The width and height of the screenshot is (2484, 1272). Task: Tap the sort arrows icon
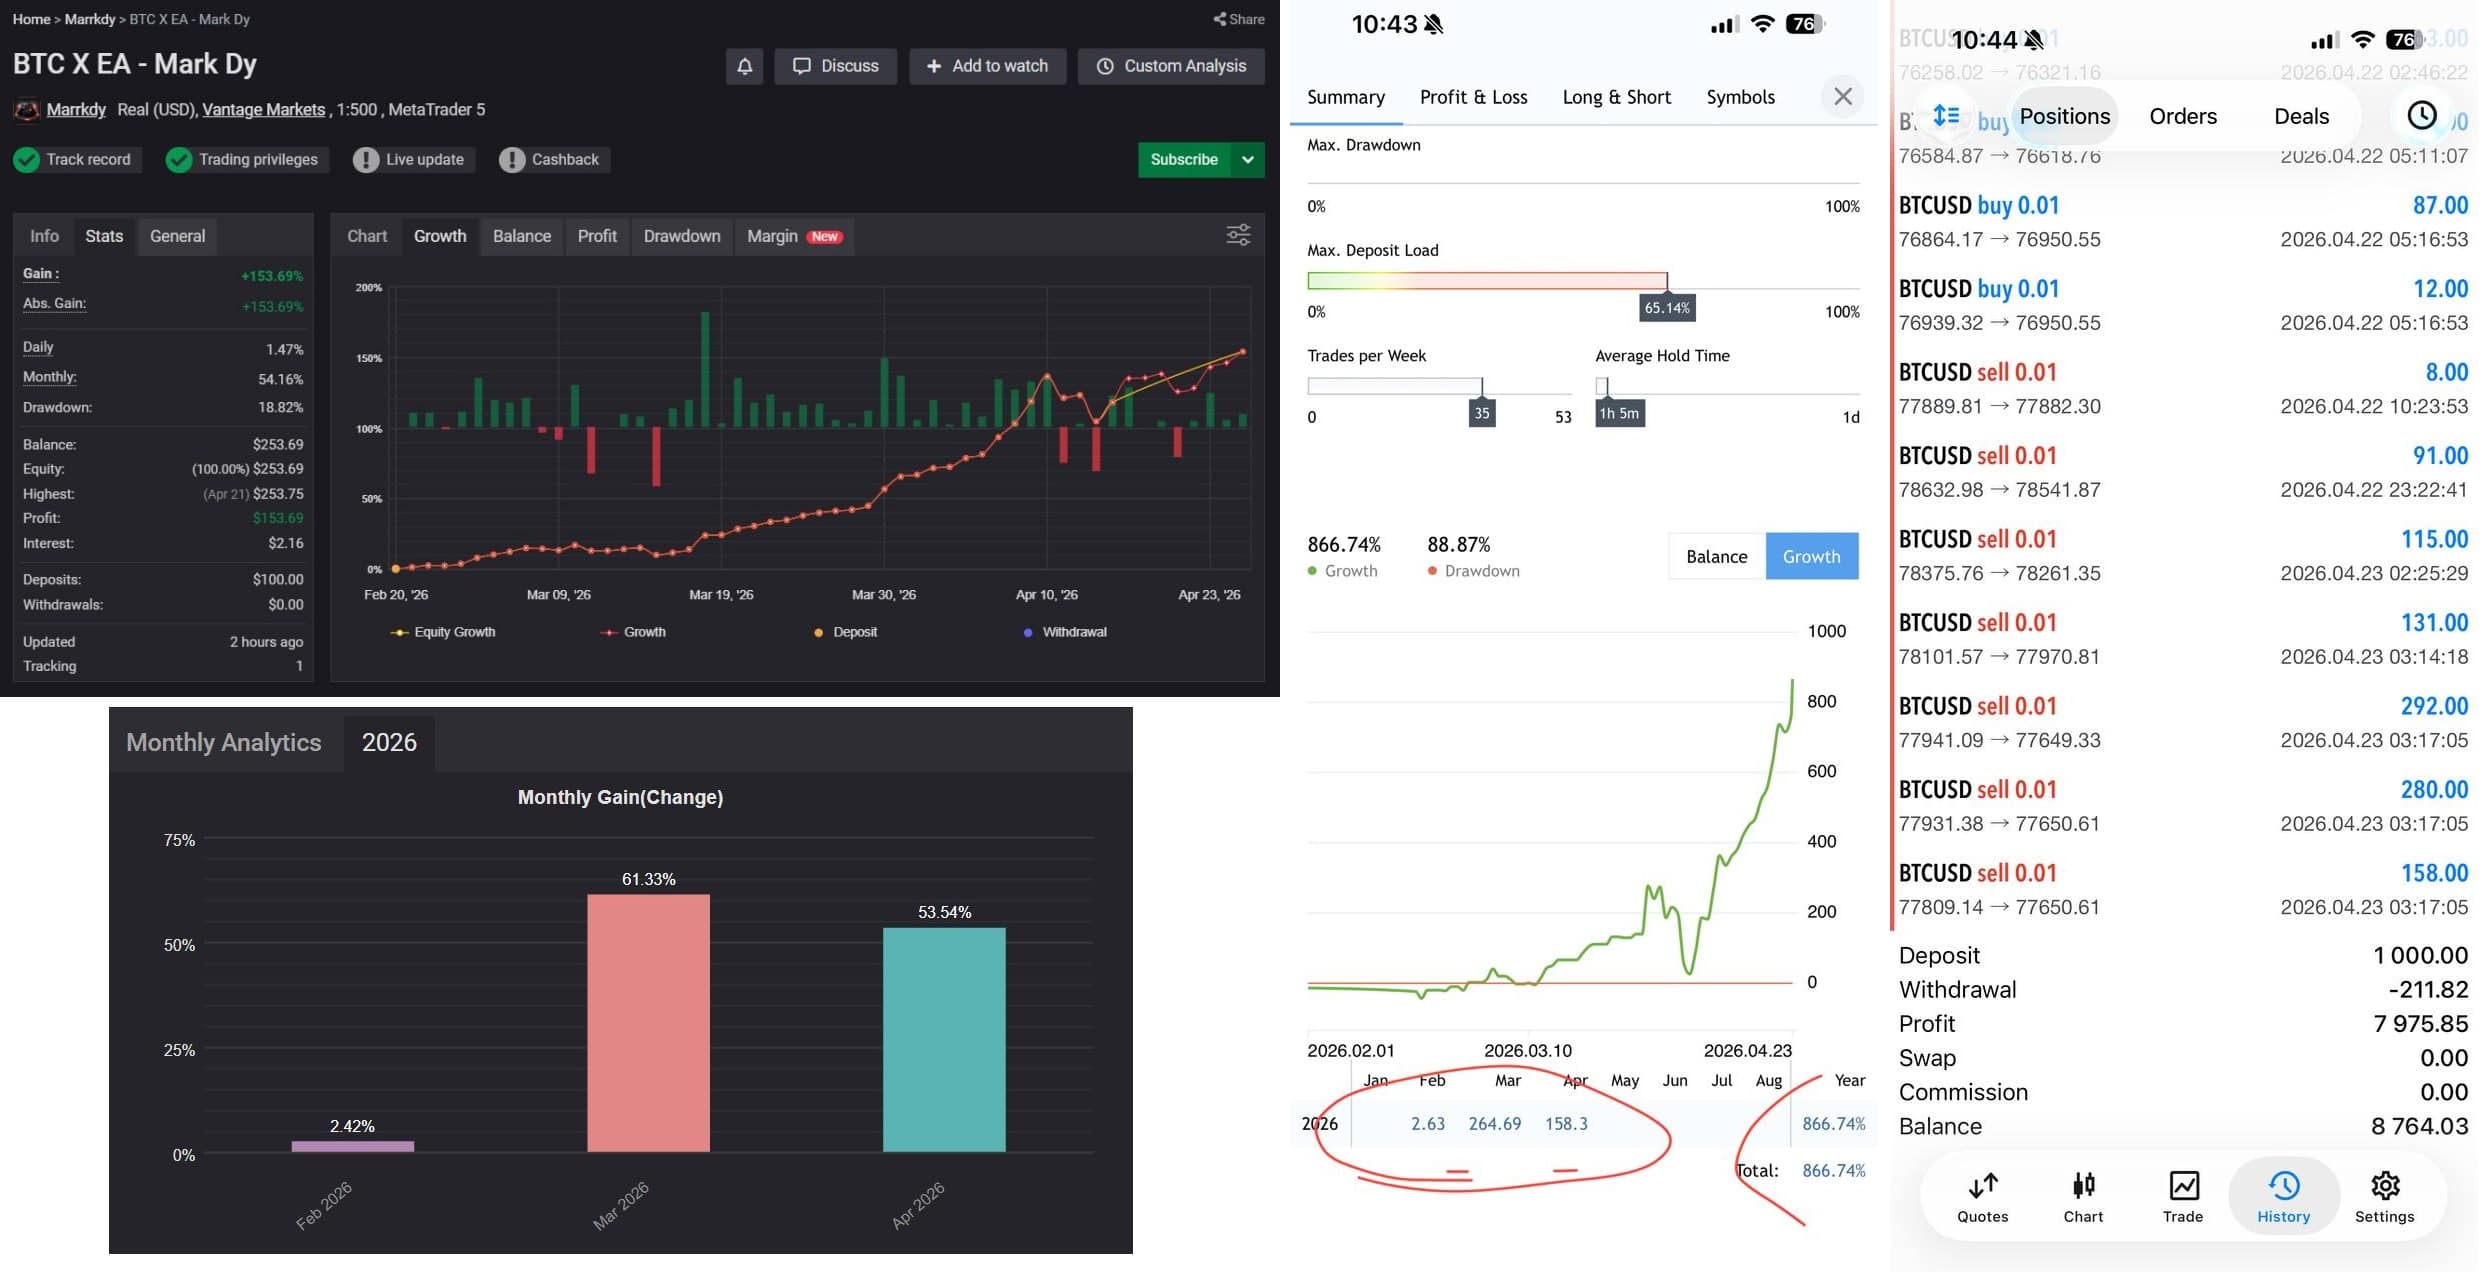1945,116
